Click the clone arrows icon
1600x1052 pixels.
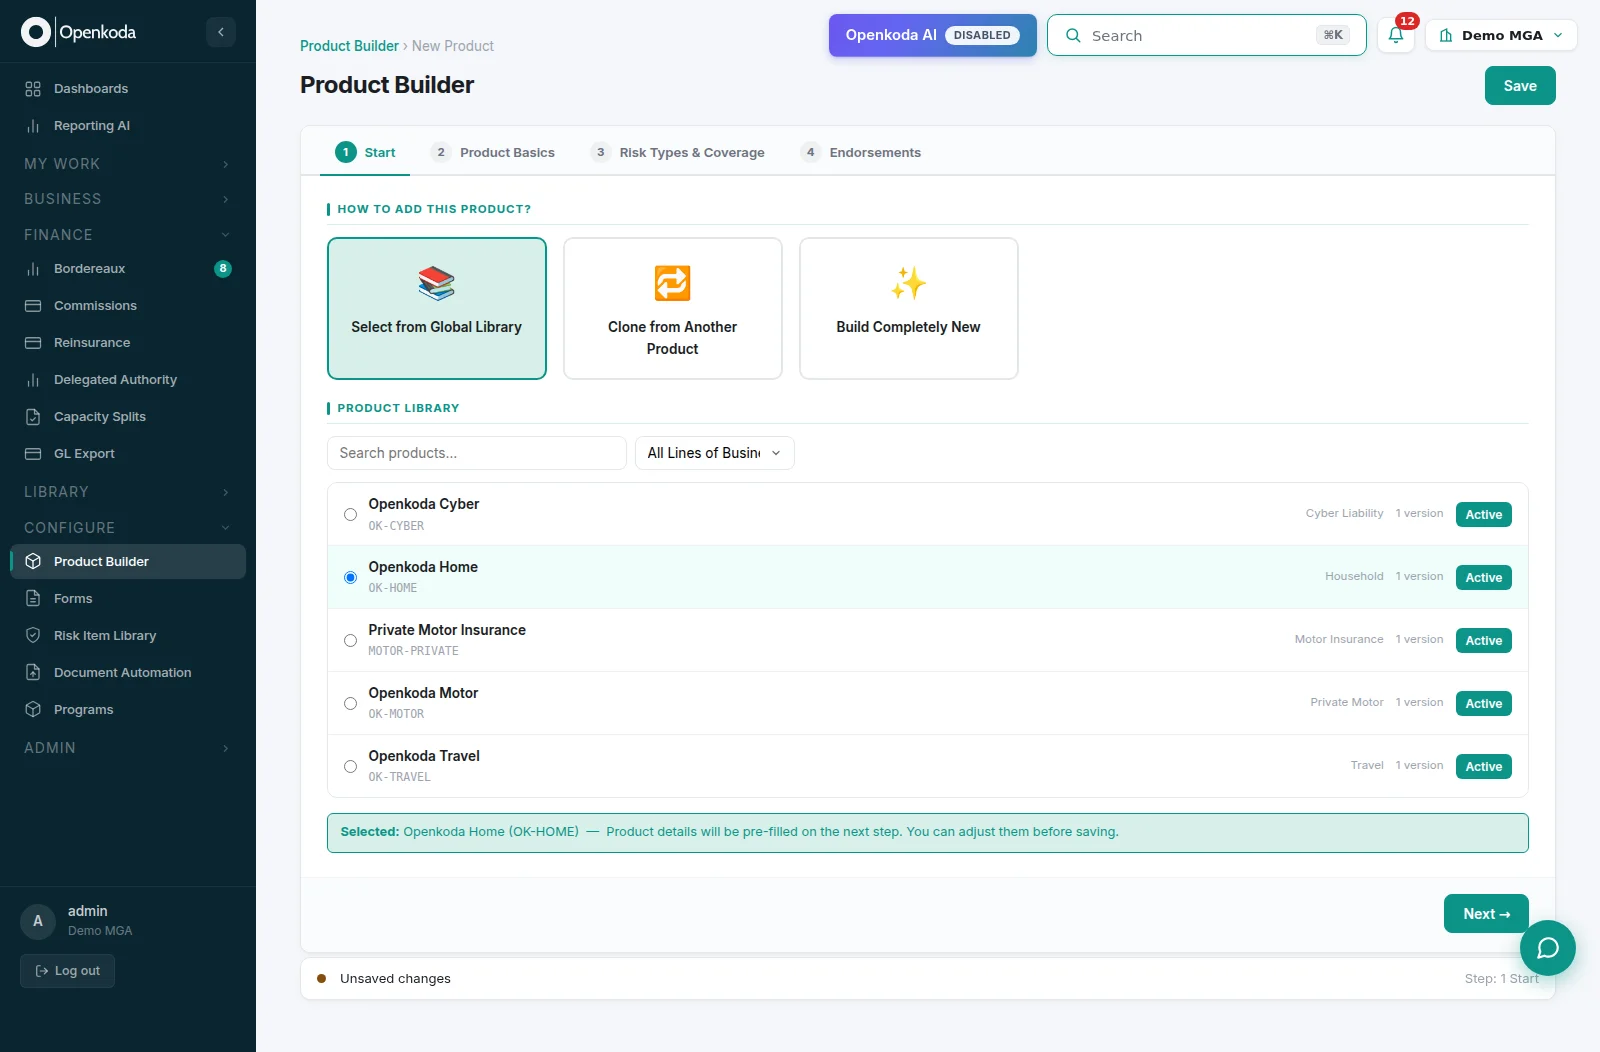pyautogui.click(x=672, y=284)
